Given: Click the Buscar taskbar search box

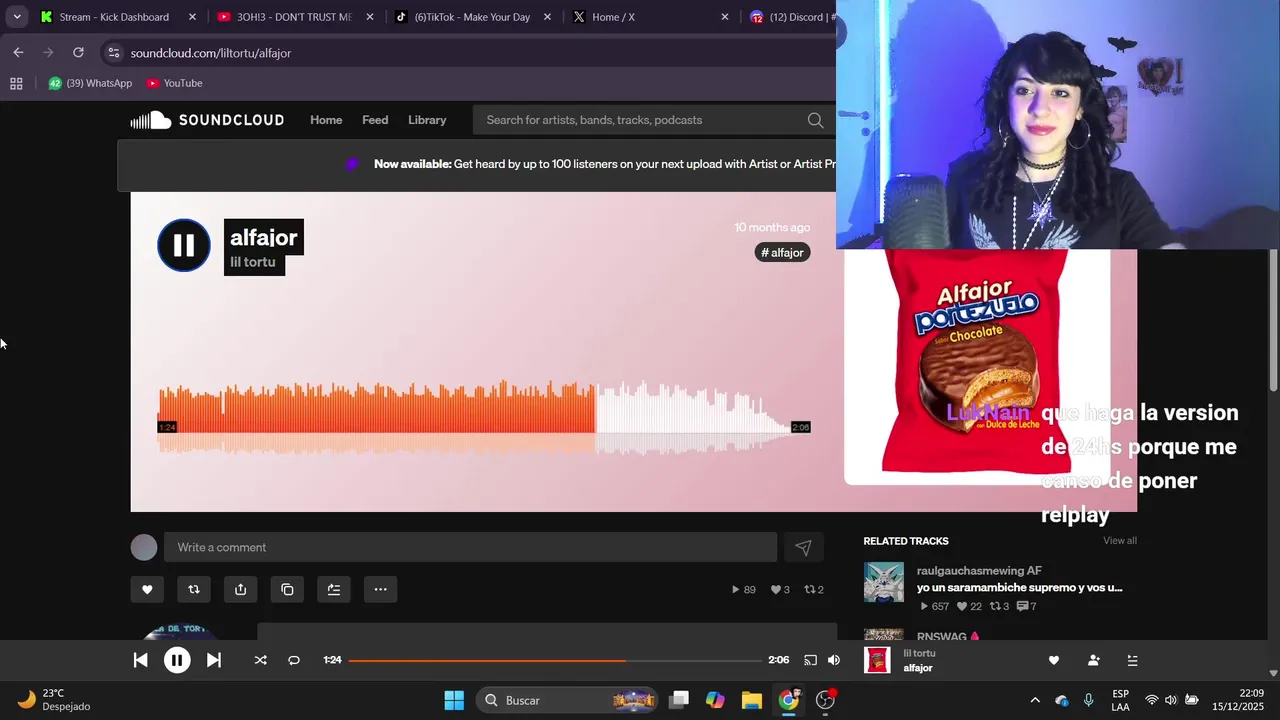Looking at the screenshot, I should point(567,700).
